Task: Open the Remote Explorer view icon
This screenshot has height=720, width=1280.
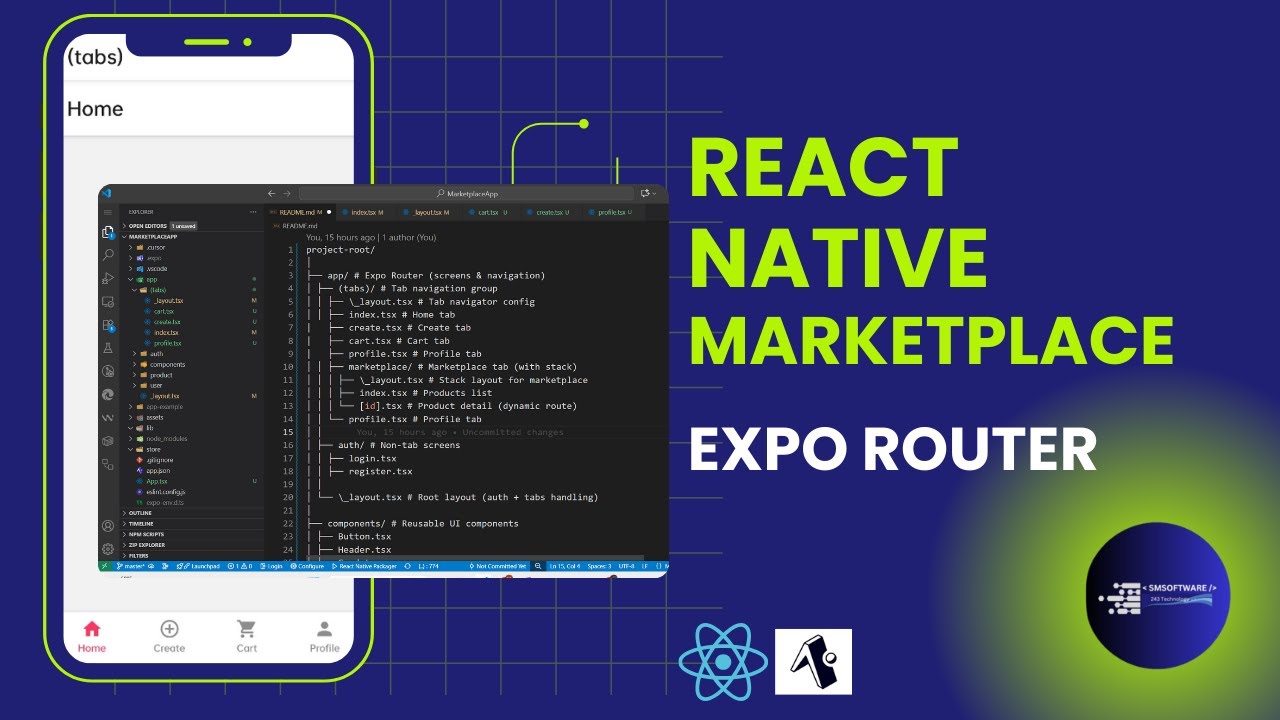Action: tap(108, 302)
